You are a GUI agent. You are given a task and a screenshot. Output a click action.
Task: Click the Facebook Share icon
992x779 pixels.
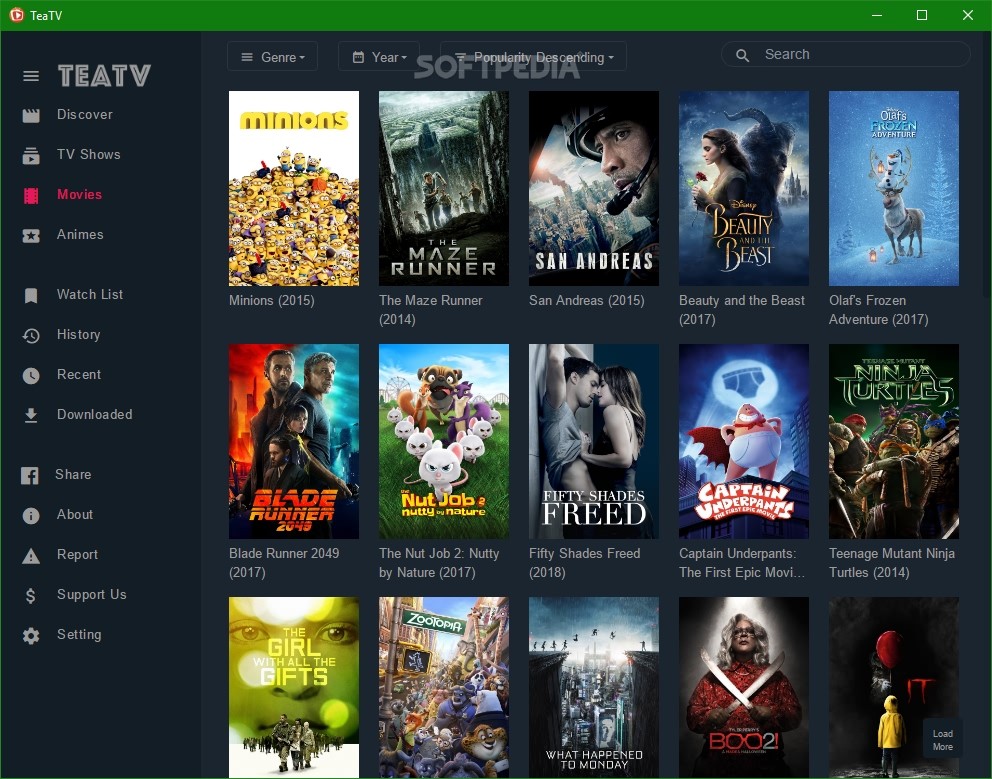pyautogui.click(x=30, y=475)
